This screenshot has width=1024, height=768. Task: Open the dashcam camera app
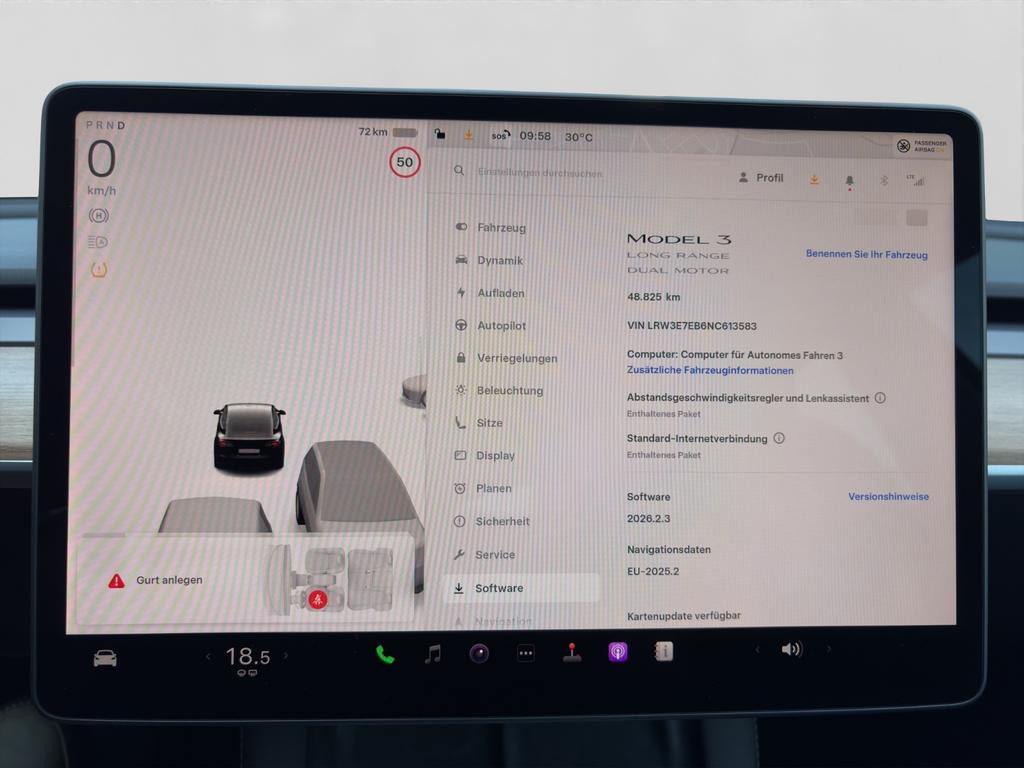click(x=479, y=653)
